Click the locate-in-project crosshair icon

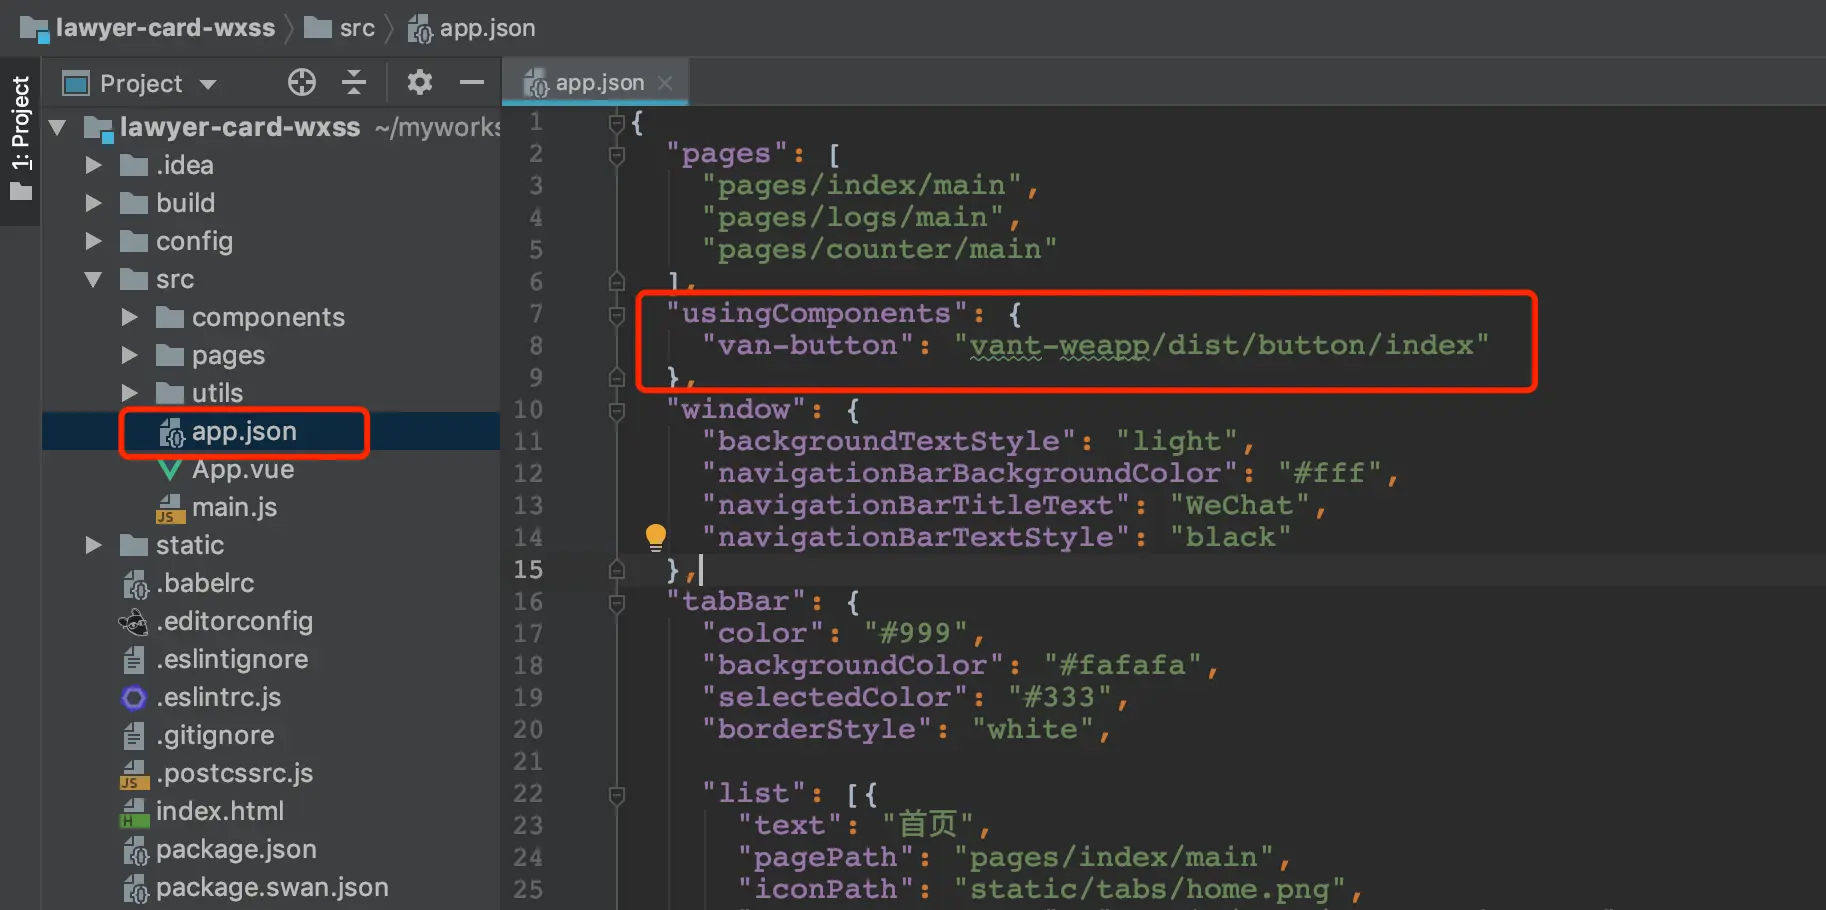click(302, 82)
